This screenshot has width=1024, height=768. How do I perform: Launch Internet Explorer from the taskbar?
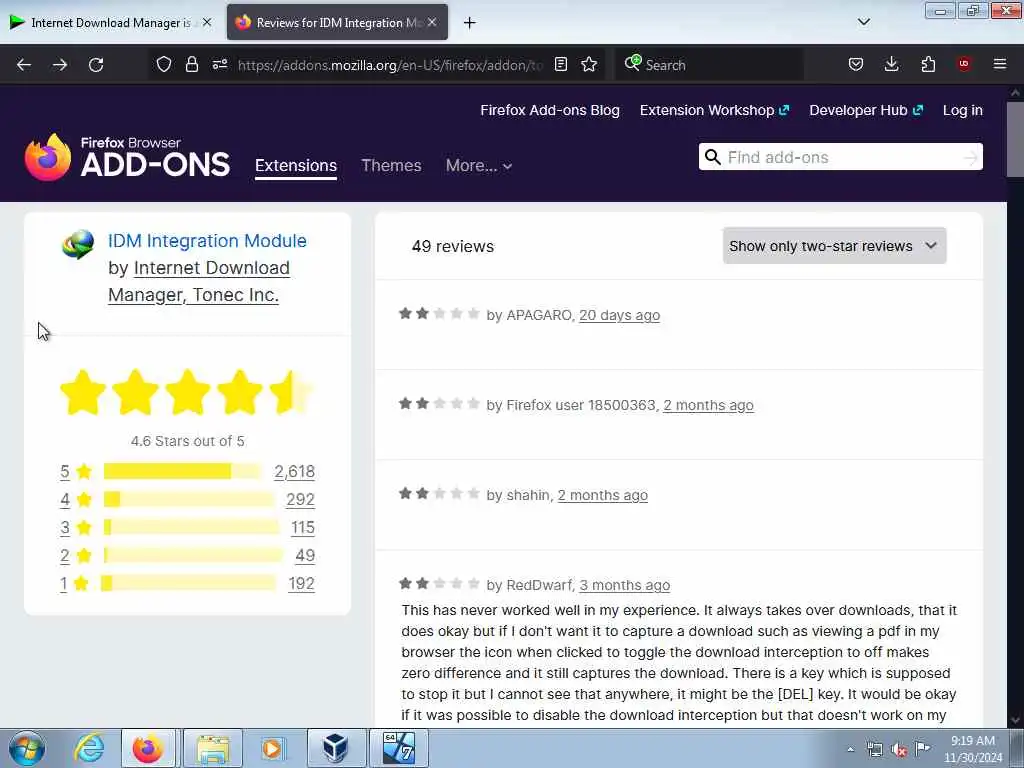tap(89, 748)
